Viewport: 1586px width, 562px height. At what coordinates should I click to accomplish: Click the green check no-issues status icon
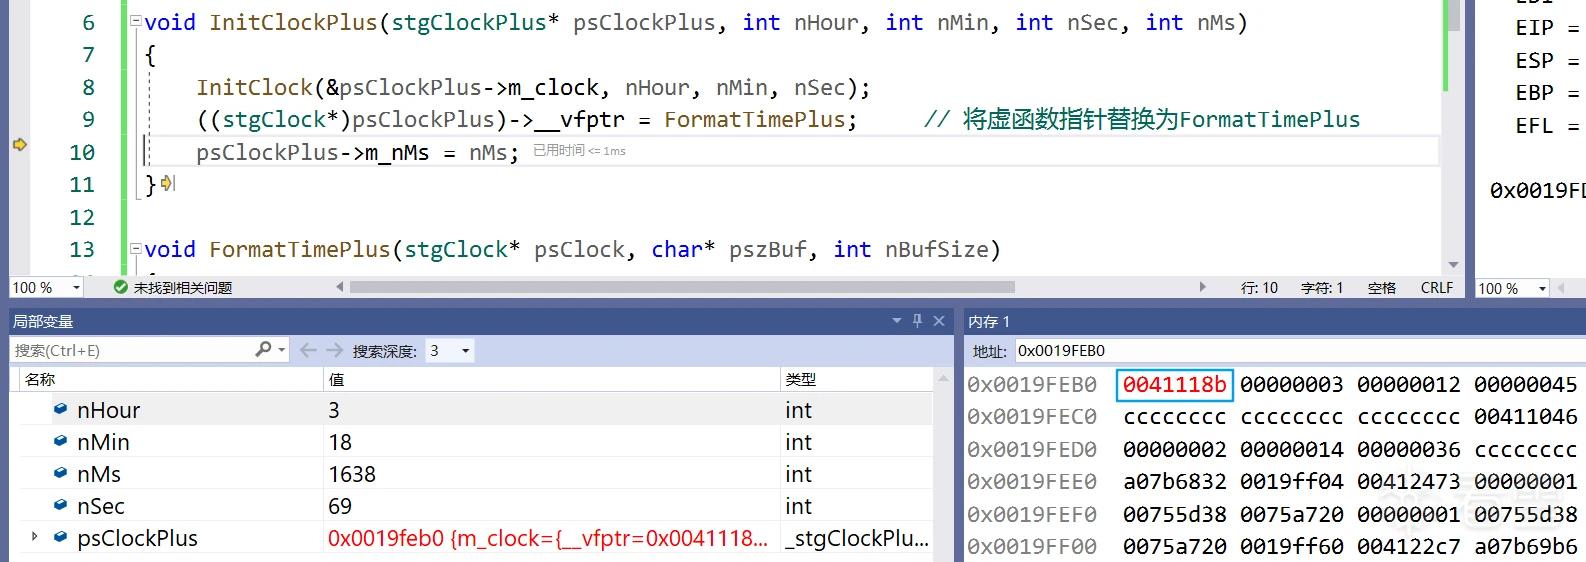[121, 287]
